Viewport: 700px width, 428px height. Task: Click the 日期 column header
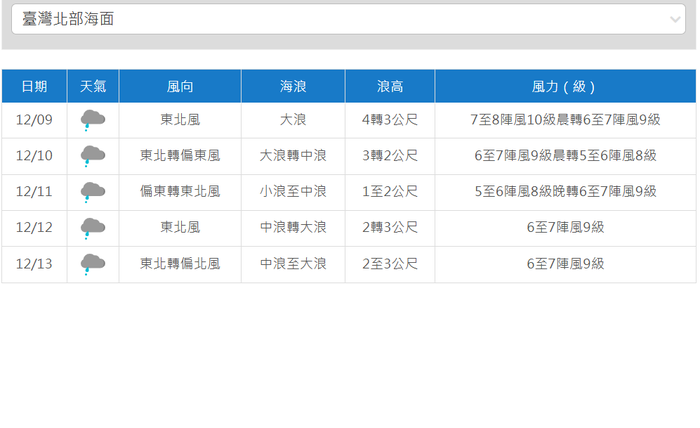(x=34, y=87)
